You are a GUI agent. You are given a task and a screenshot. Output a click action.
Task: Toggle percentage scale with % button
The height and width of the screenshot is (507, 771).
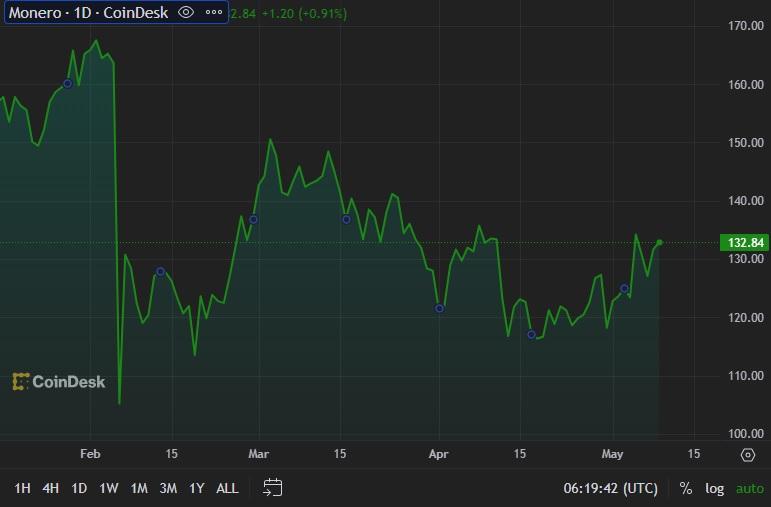point(686,489)
